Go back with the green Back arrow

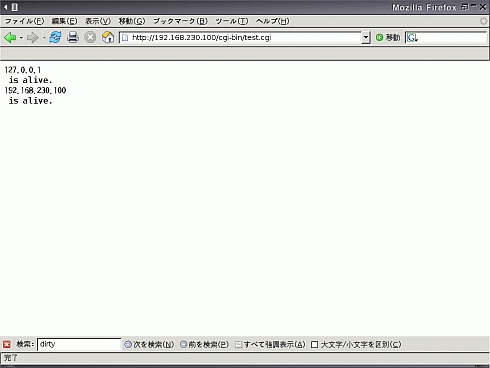click(10, 37)
